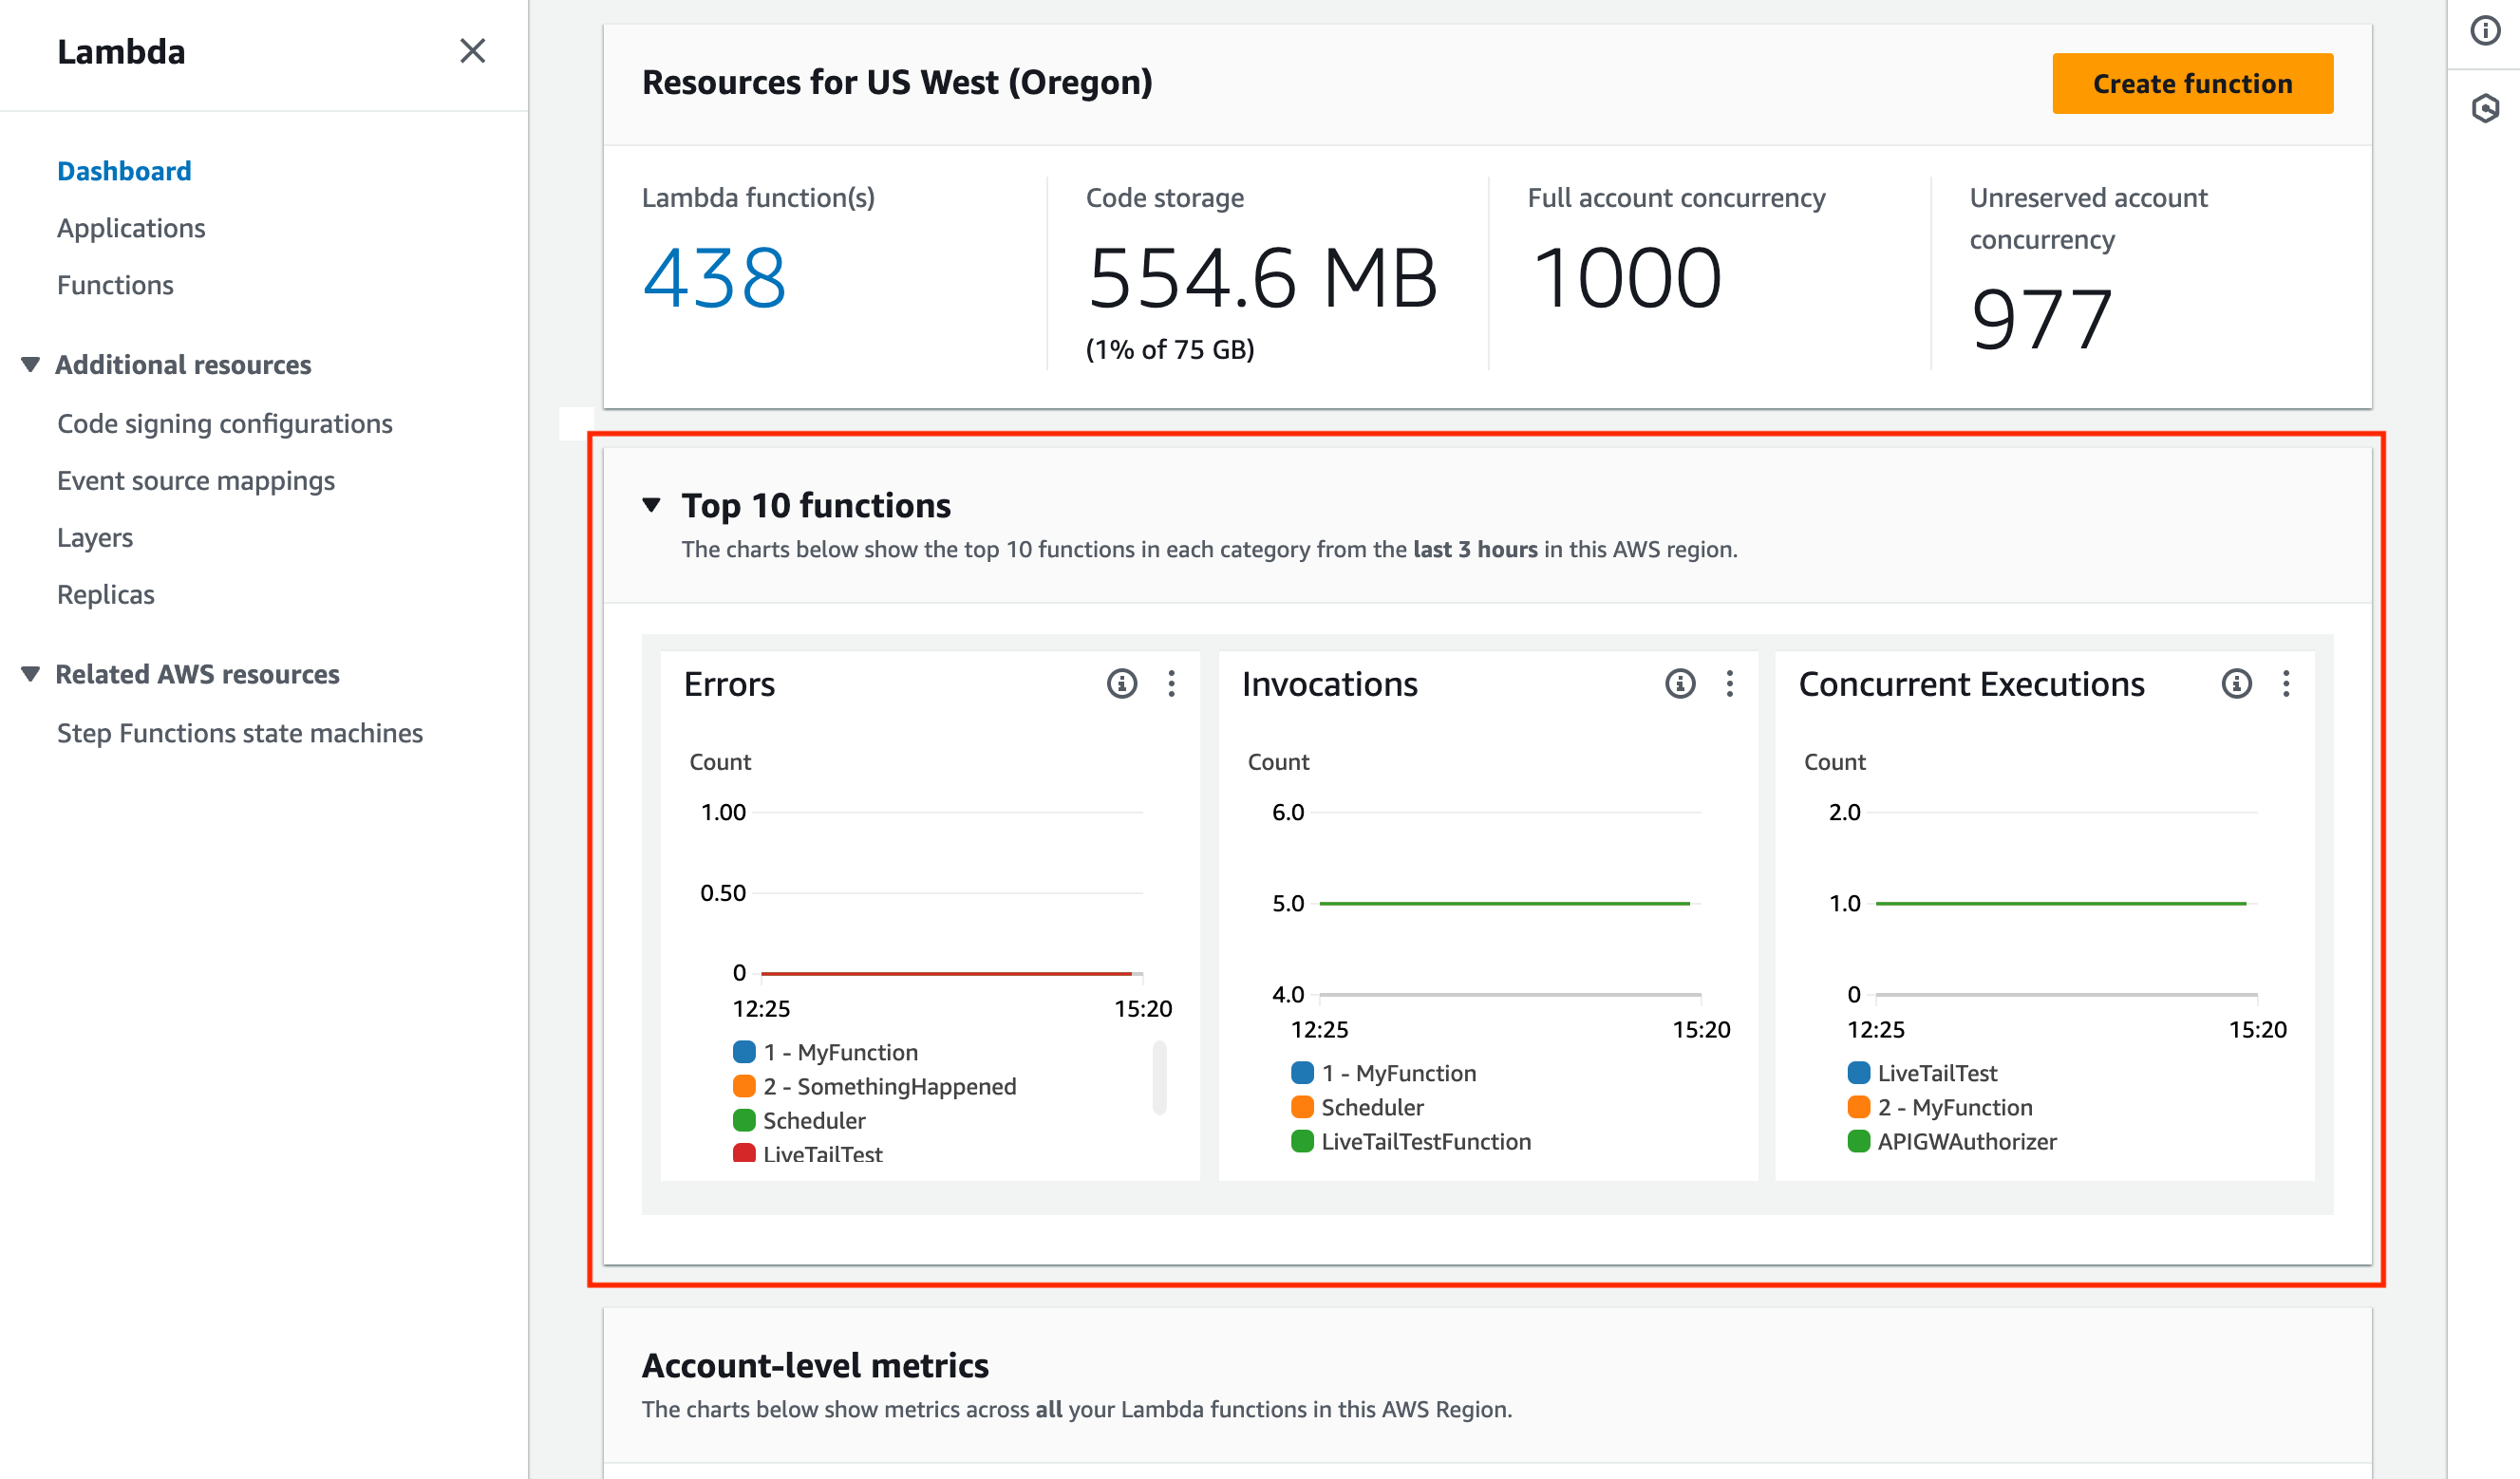This screenshot has width=2520, height=1479.
Task: Open the Info help panel icon
Action: click(2487, 31)
